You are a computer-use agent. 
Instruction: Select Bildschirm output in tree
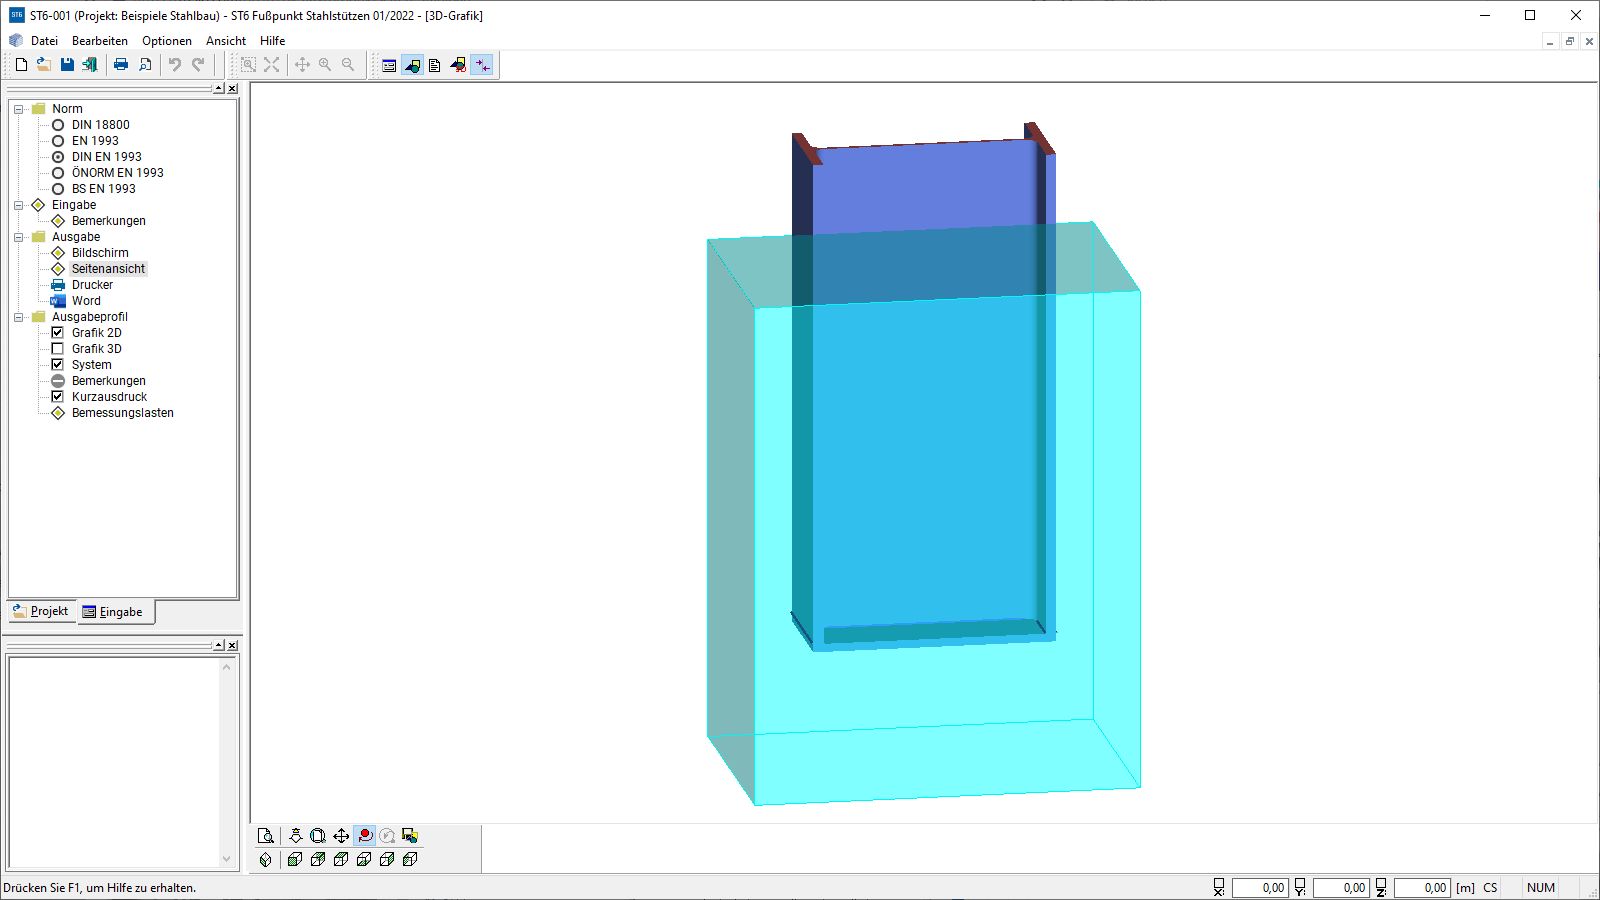tap(100, 253)
